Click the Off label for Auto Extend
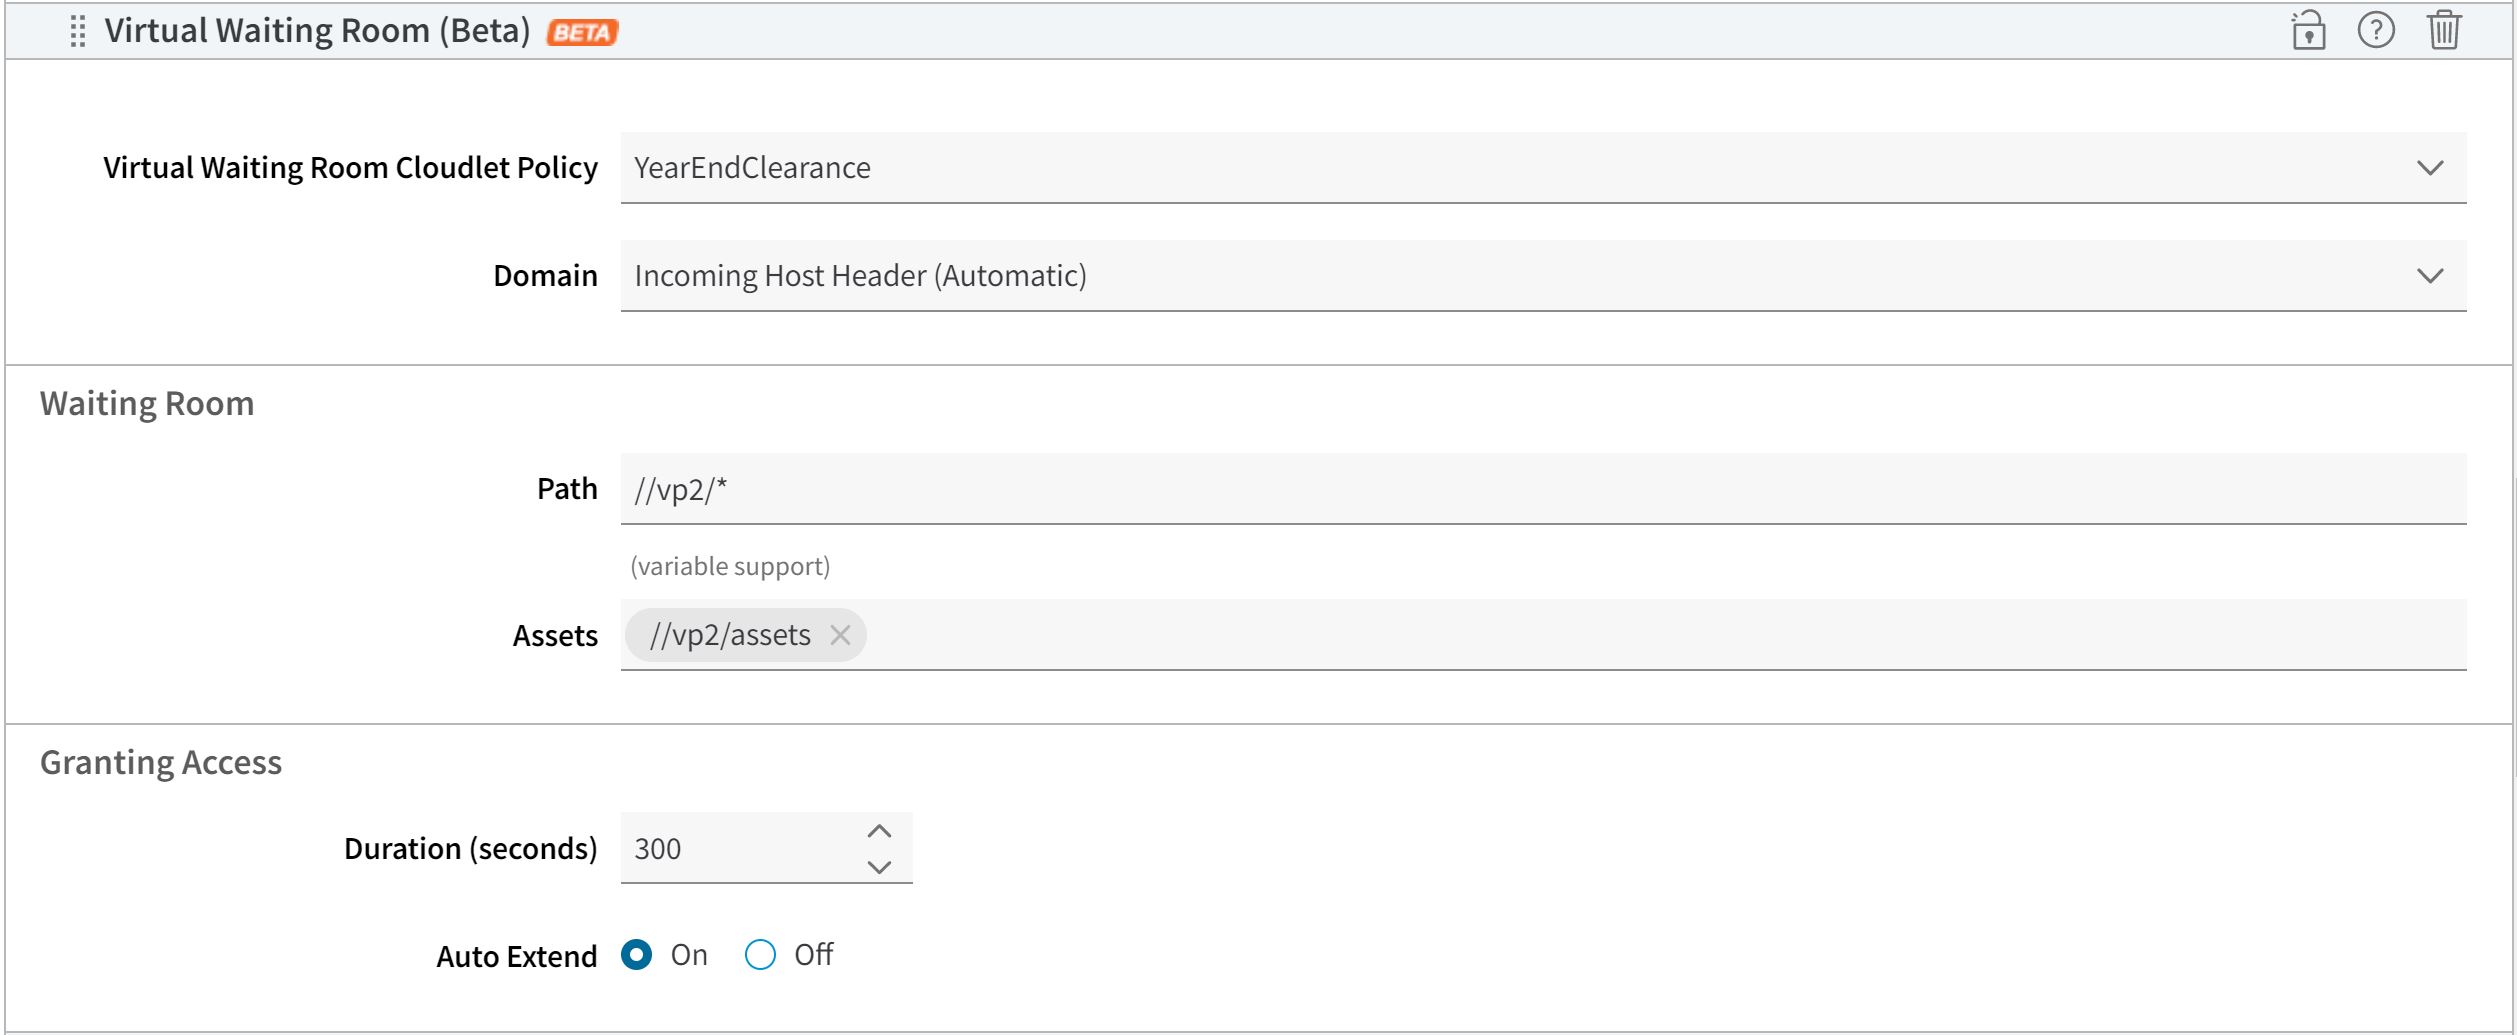This screenshot has width=2517, height=1035. point(813,955)
